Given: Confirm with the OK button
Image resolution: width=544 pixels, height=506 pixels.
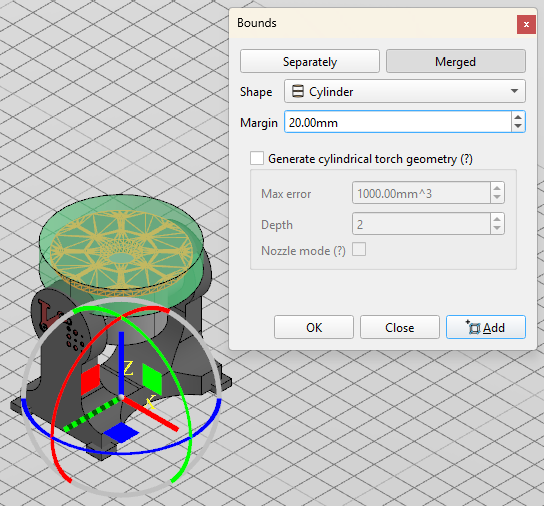Looking at the screenshot, I should tap(314, 327).
